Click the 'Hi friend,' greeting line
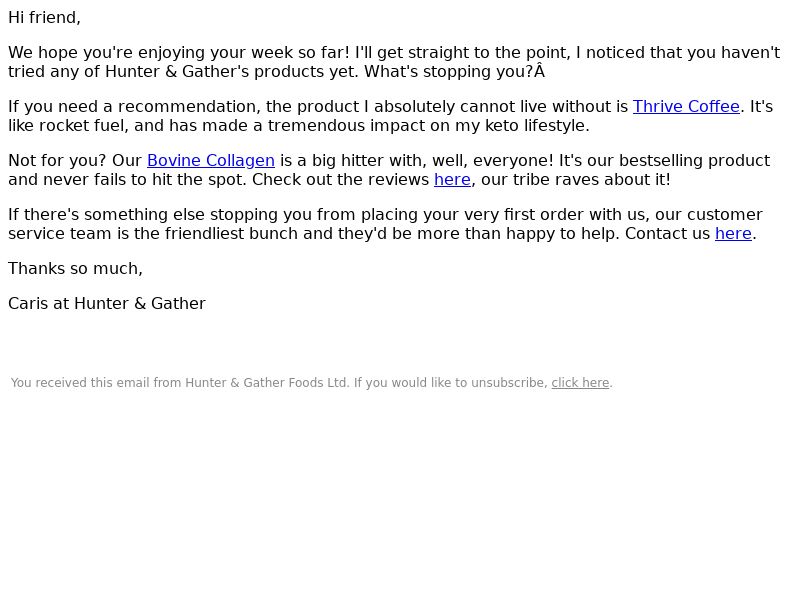The image size is (800, 600). (44, 18)
